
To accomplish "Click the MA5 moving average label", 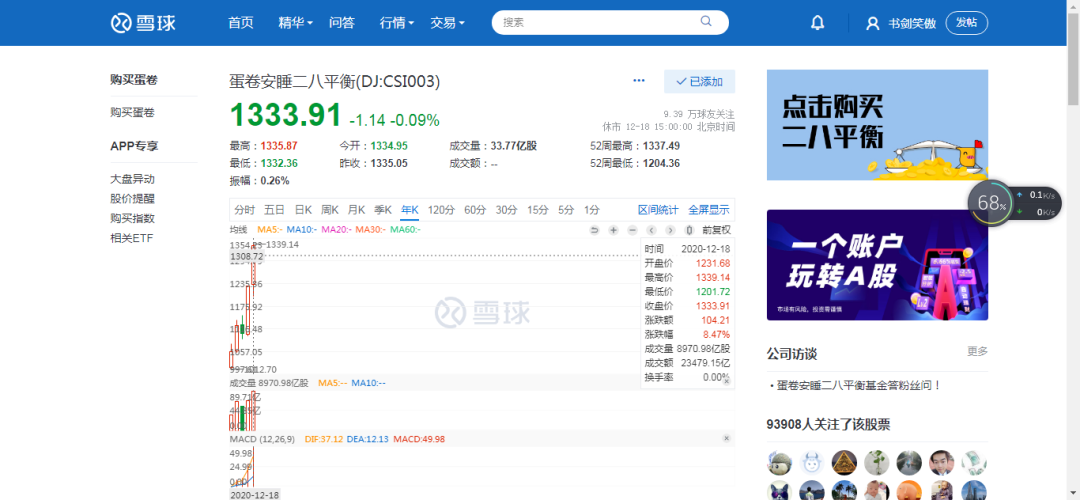I will 269,229.
